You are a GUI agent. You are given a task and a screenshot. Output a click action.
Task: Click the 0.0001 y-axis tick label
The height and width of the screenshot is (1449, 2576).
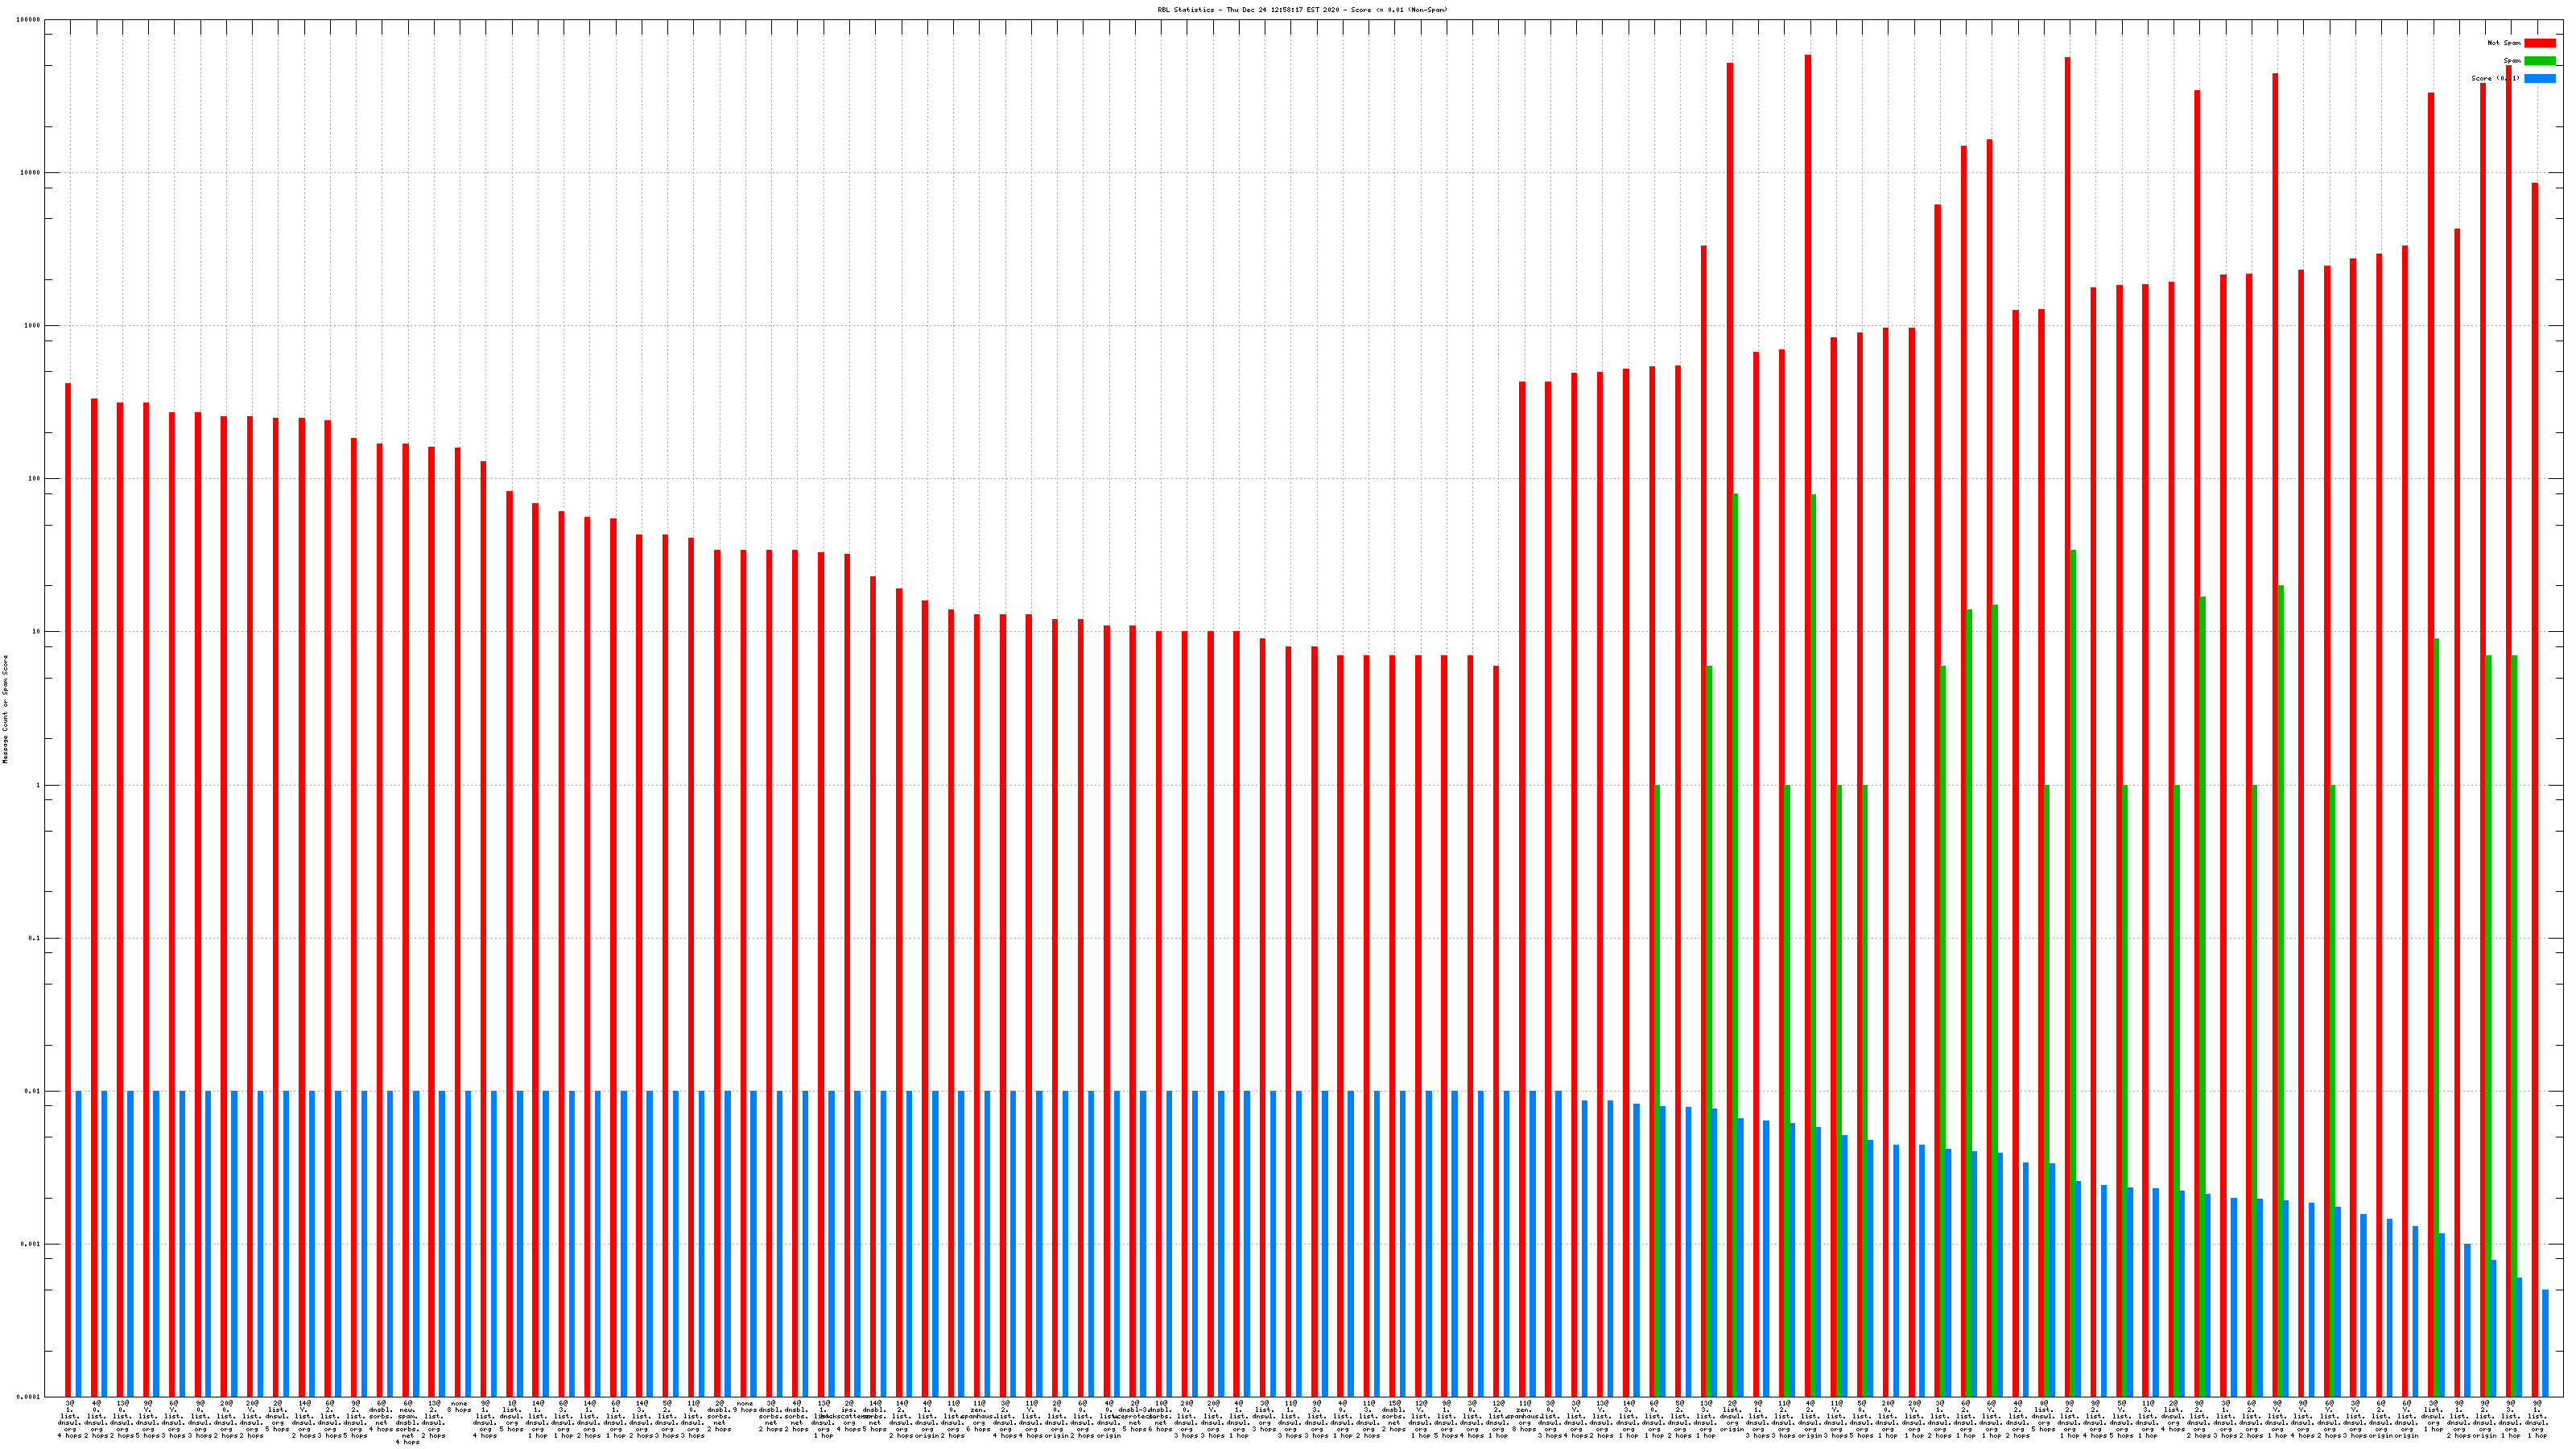point(29,1397)
